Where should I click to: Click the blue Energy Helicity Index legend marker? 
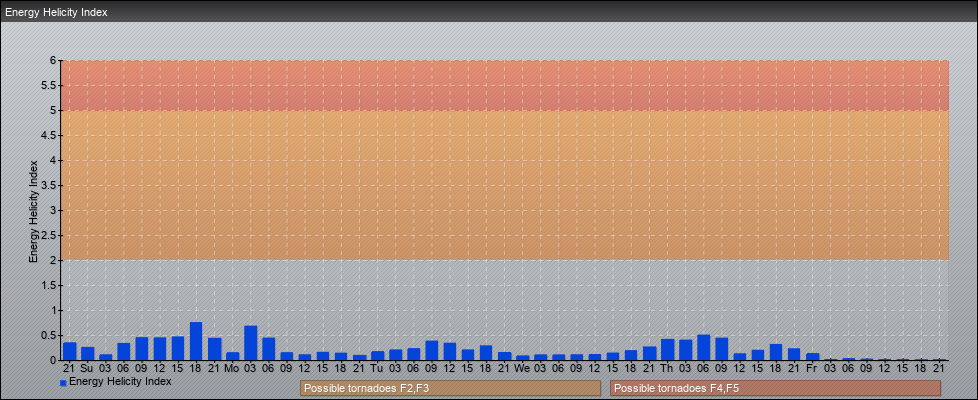coord(63,382)
